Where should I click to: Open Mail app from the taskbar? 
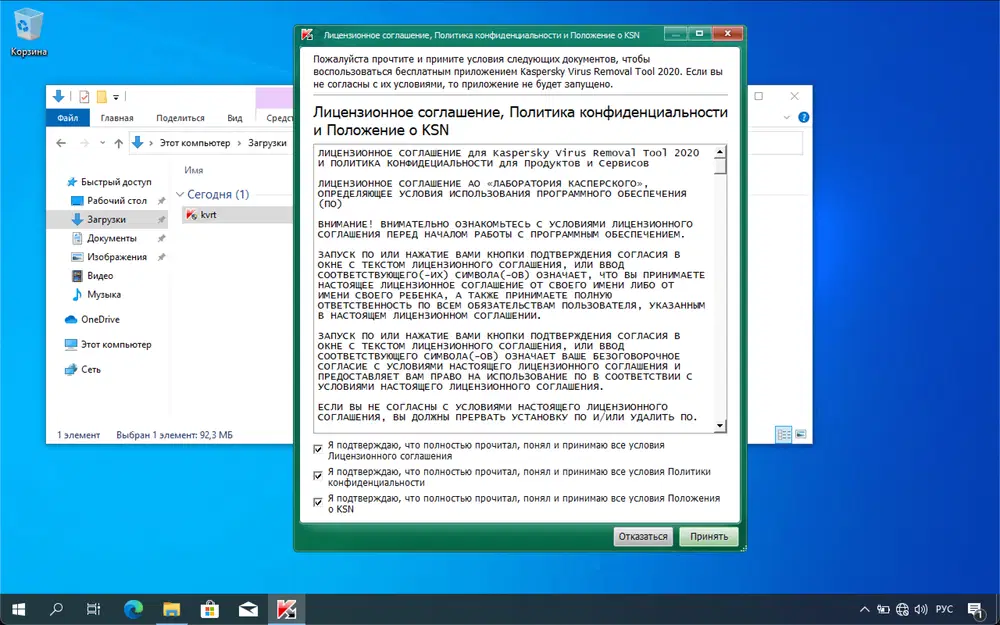point(248,610)
